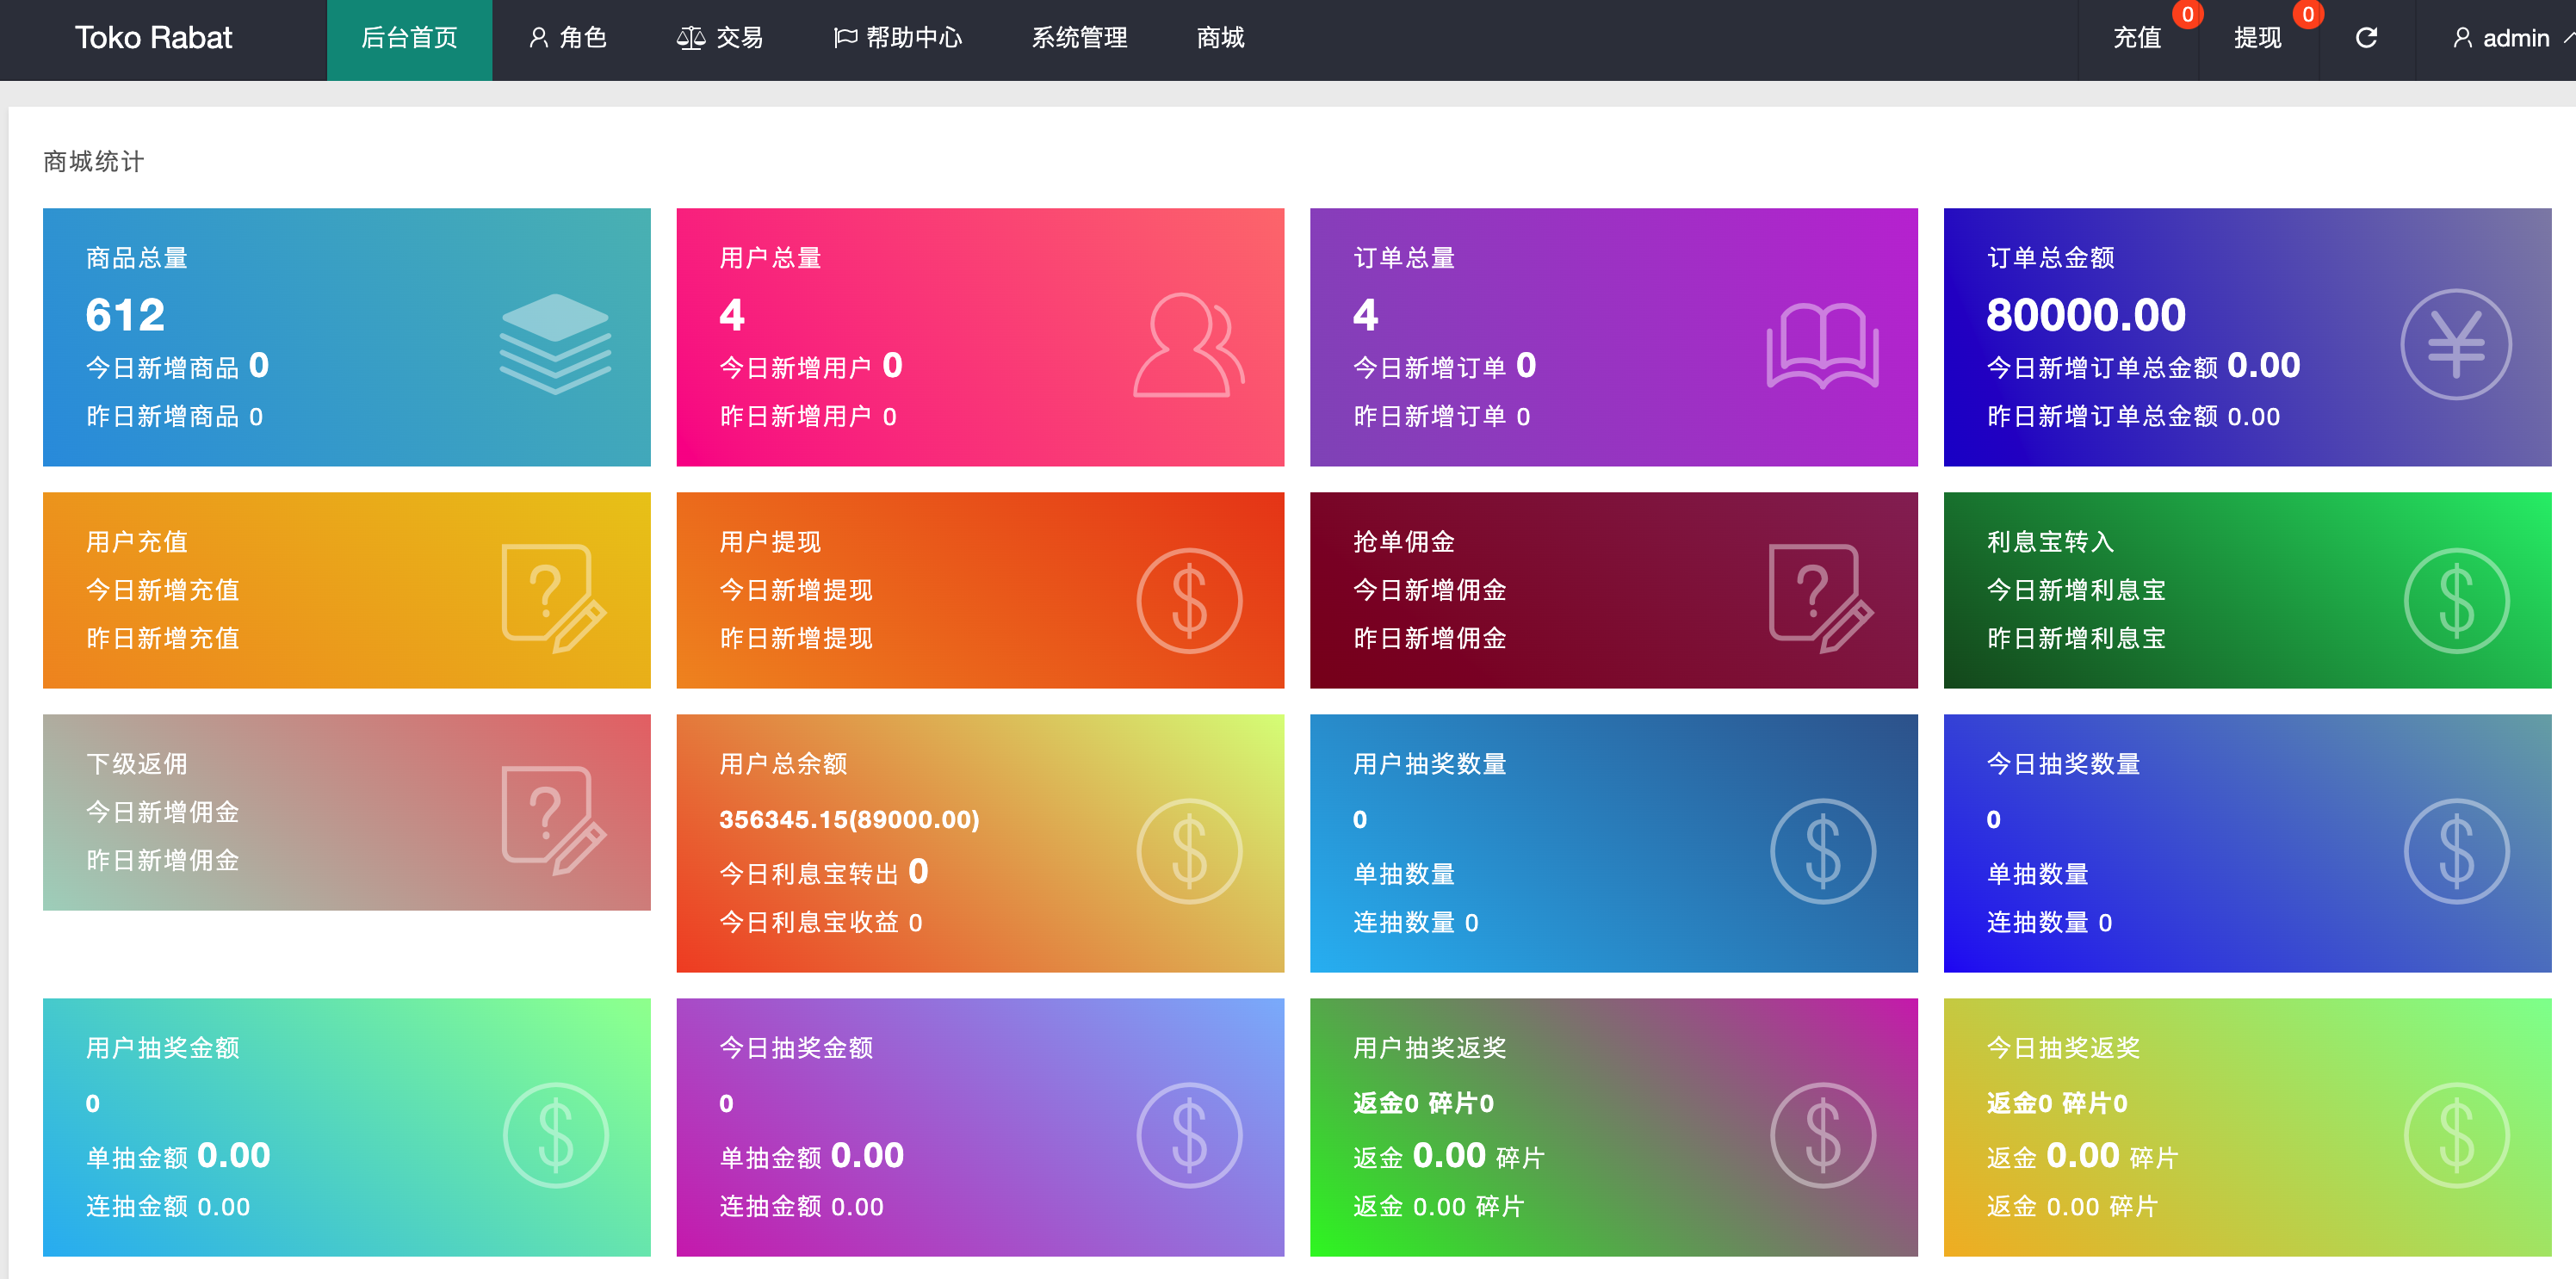Screen dimensions: 2576x1279
Task: Click the yen icon in 订单总金额 card
Action: 2455,344
